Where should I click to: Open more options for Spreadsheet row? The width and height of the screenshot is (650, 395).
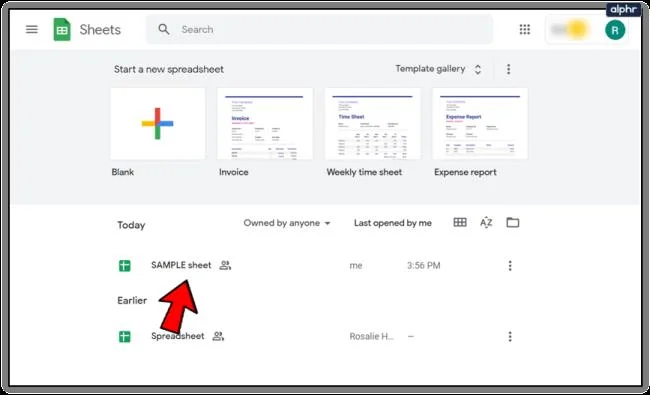[510, 337]
